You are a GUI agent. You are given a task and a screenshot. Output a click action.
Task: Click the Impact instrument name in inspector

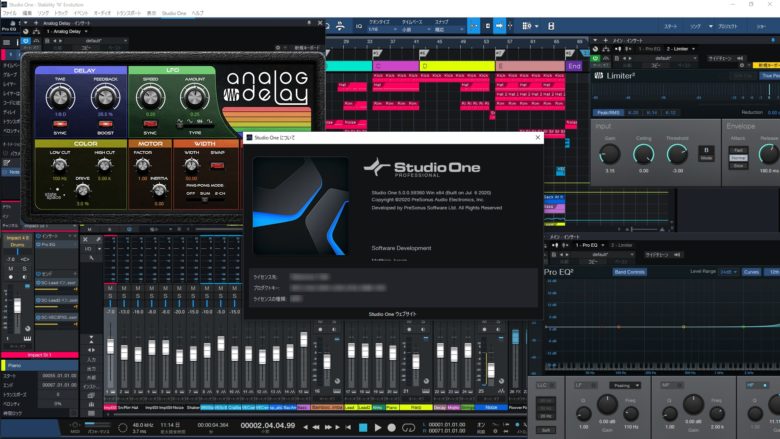click(17, 238)
